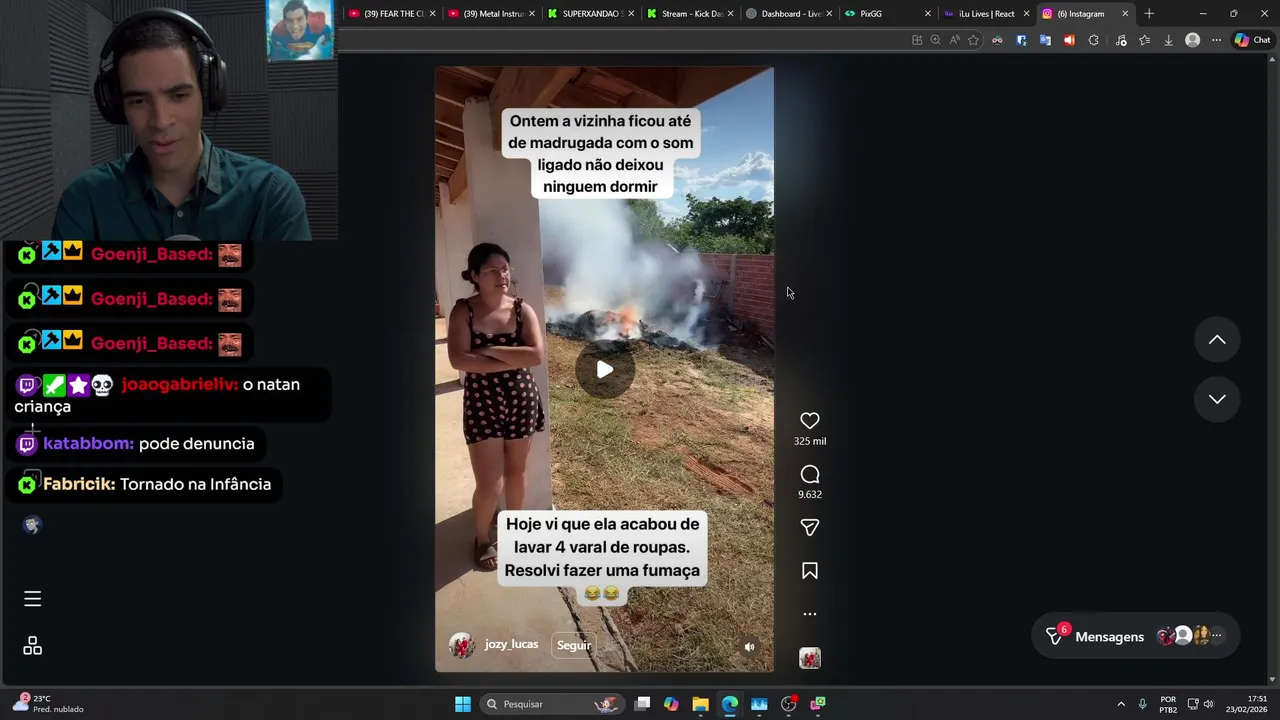The image size is (1280, 720).
Task: Open Microsoft Edge from the taskbar
Action: 729,704
